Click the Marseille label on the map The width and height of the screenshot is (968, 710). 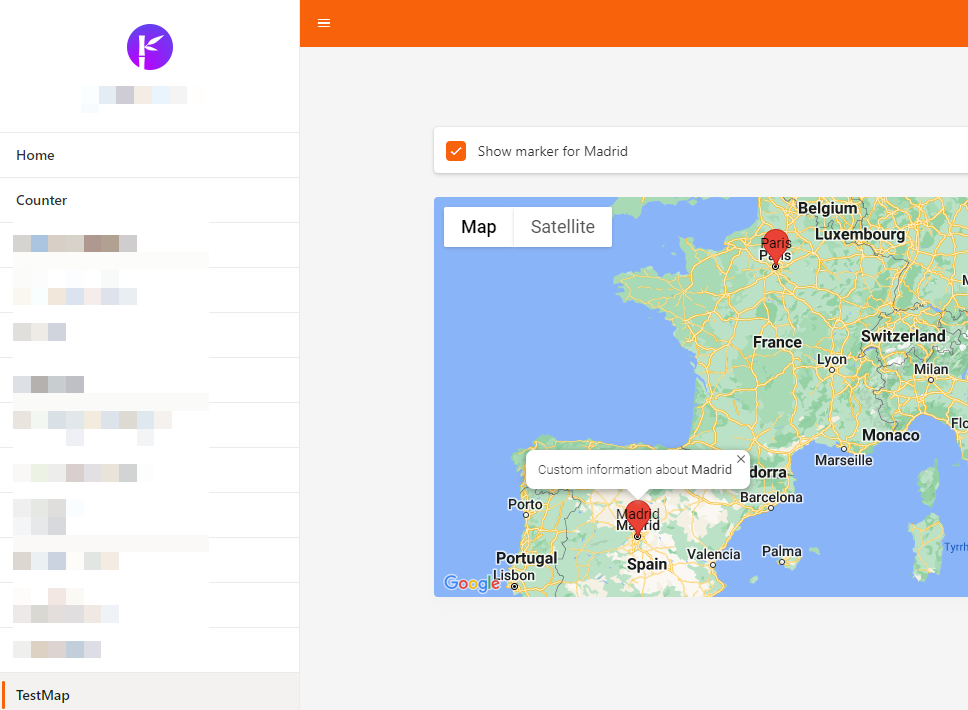tap(843, 460)
